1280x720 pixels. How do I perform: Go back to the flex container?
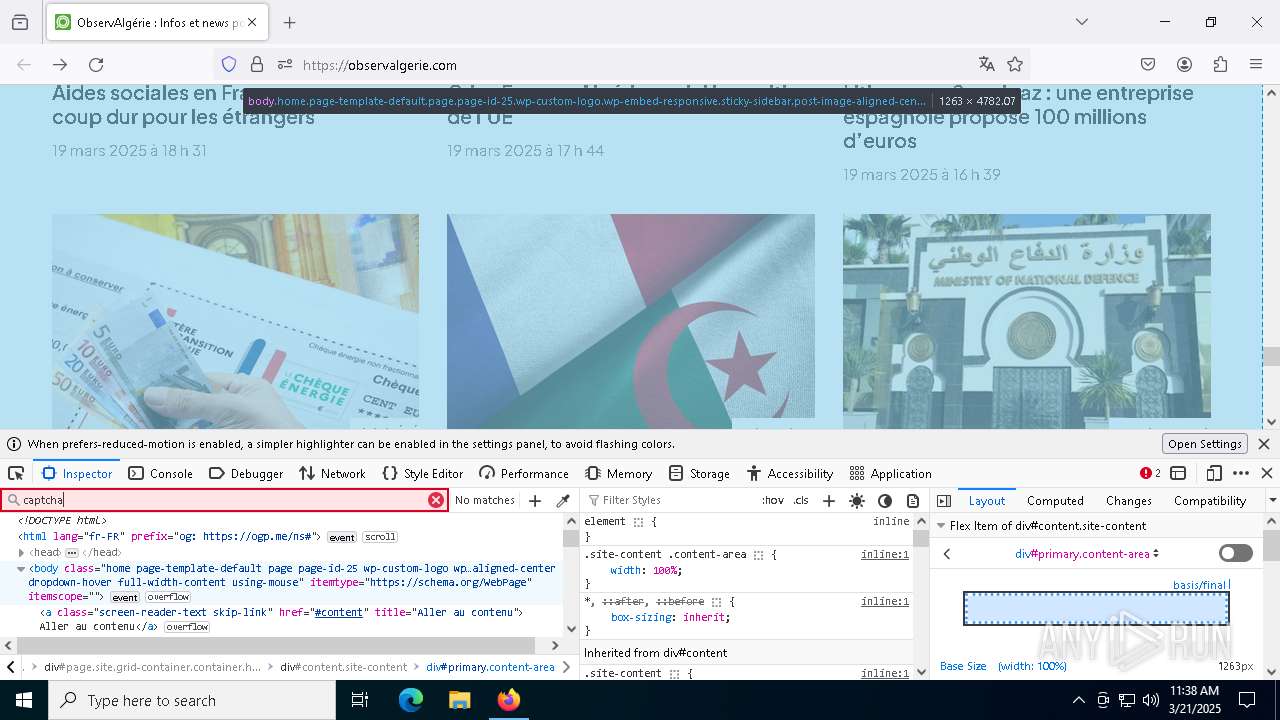[947, 553]
